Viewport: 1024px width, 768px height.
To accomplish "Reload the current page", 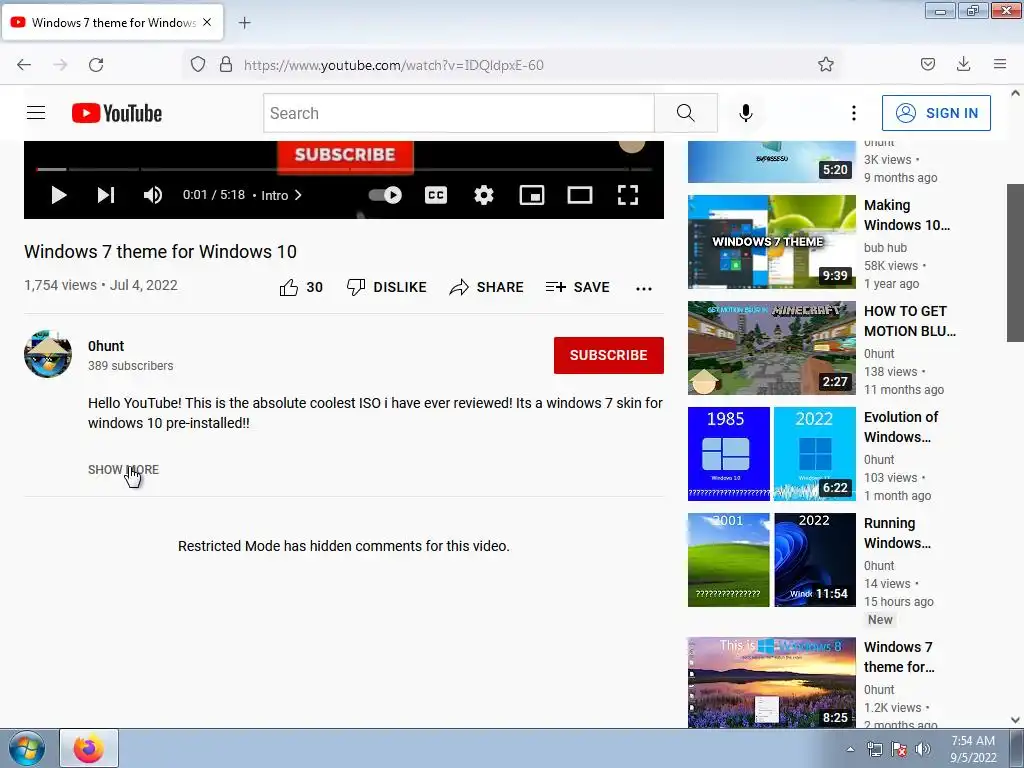I will [96, 65].
